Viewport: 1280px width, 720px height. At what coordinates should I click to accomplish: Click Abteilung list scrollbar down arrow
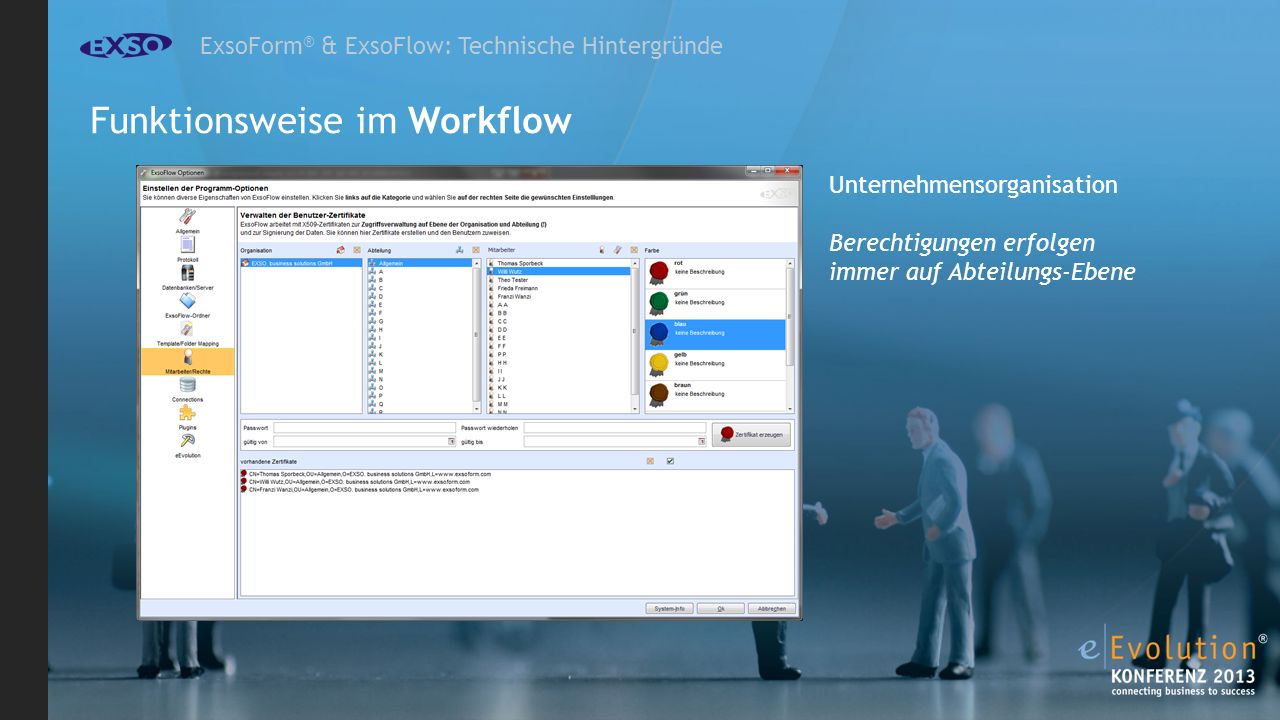click(477, 409)
